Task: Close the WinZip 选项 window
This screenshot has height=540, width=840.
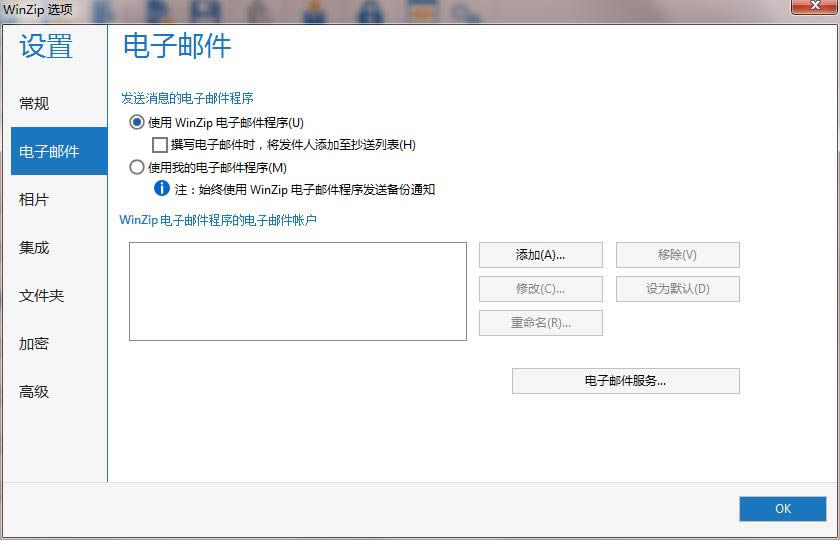Action: [x=815, y=6]
